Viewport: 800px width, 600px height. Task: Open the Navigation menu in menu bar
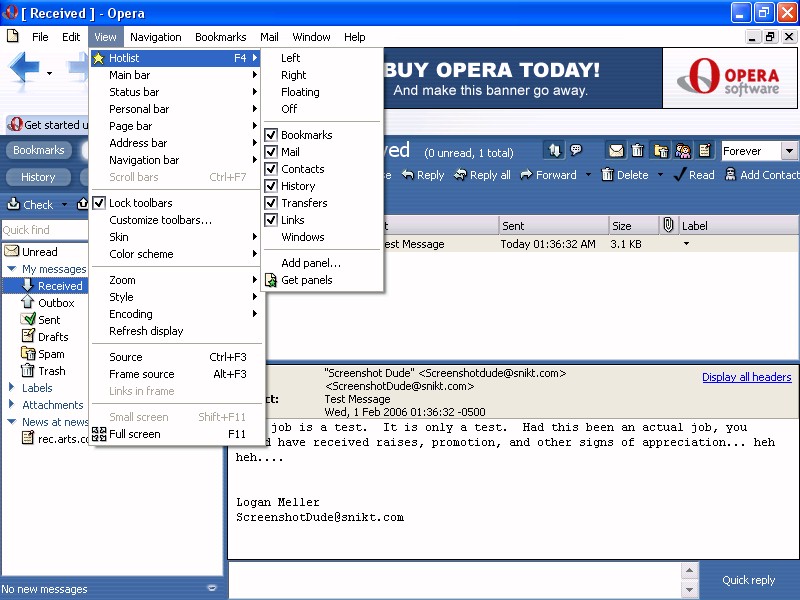155,37
